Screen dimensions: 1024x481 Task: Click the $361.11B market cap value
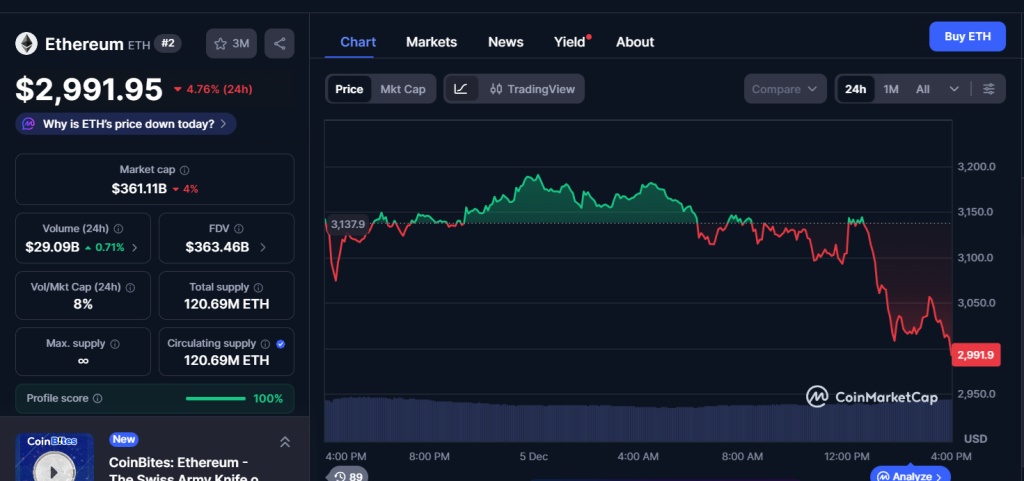pyautogui.click(x=139, y=189)
